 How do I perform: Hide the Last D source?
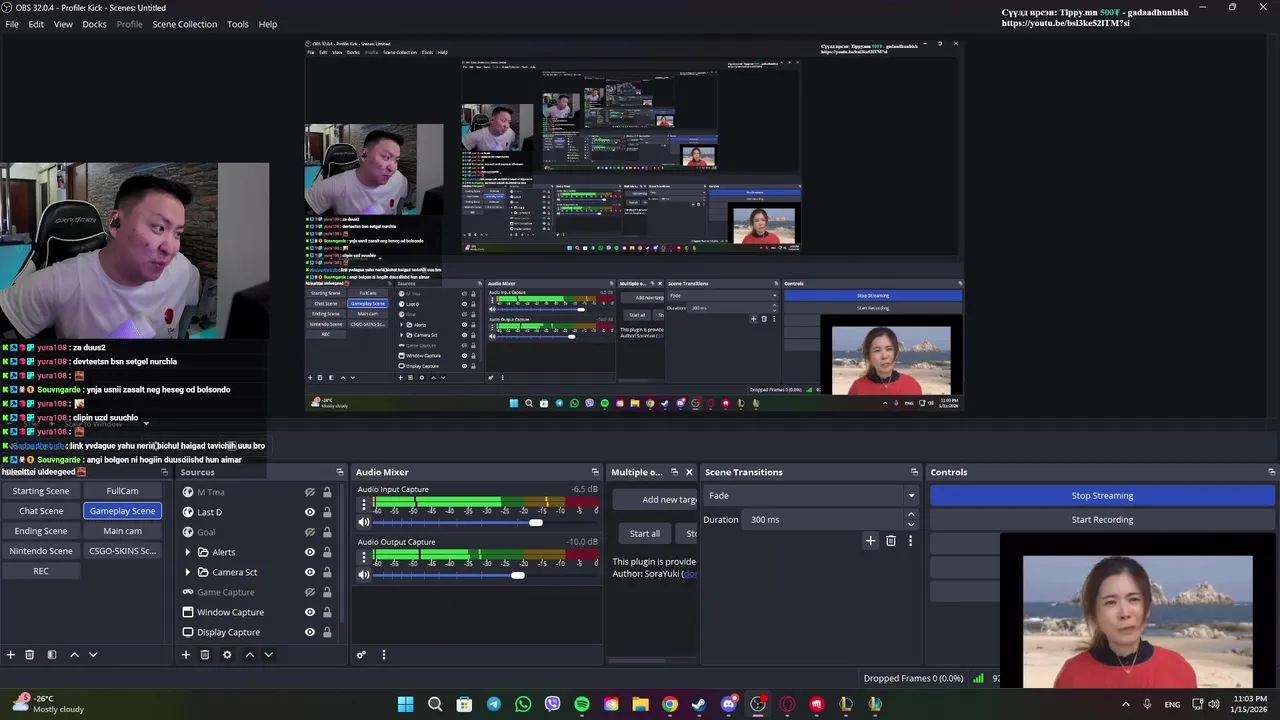(x=310, y=512)
